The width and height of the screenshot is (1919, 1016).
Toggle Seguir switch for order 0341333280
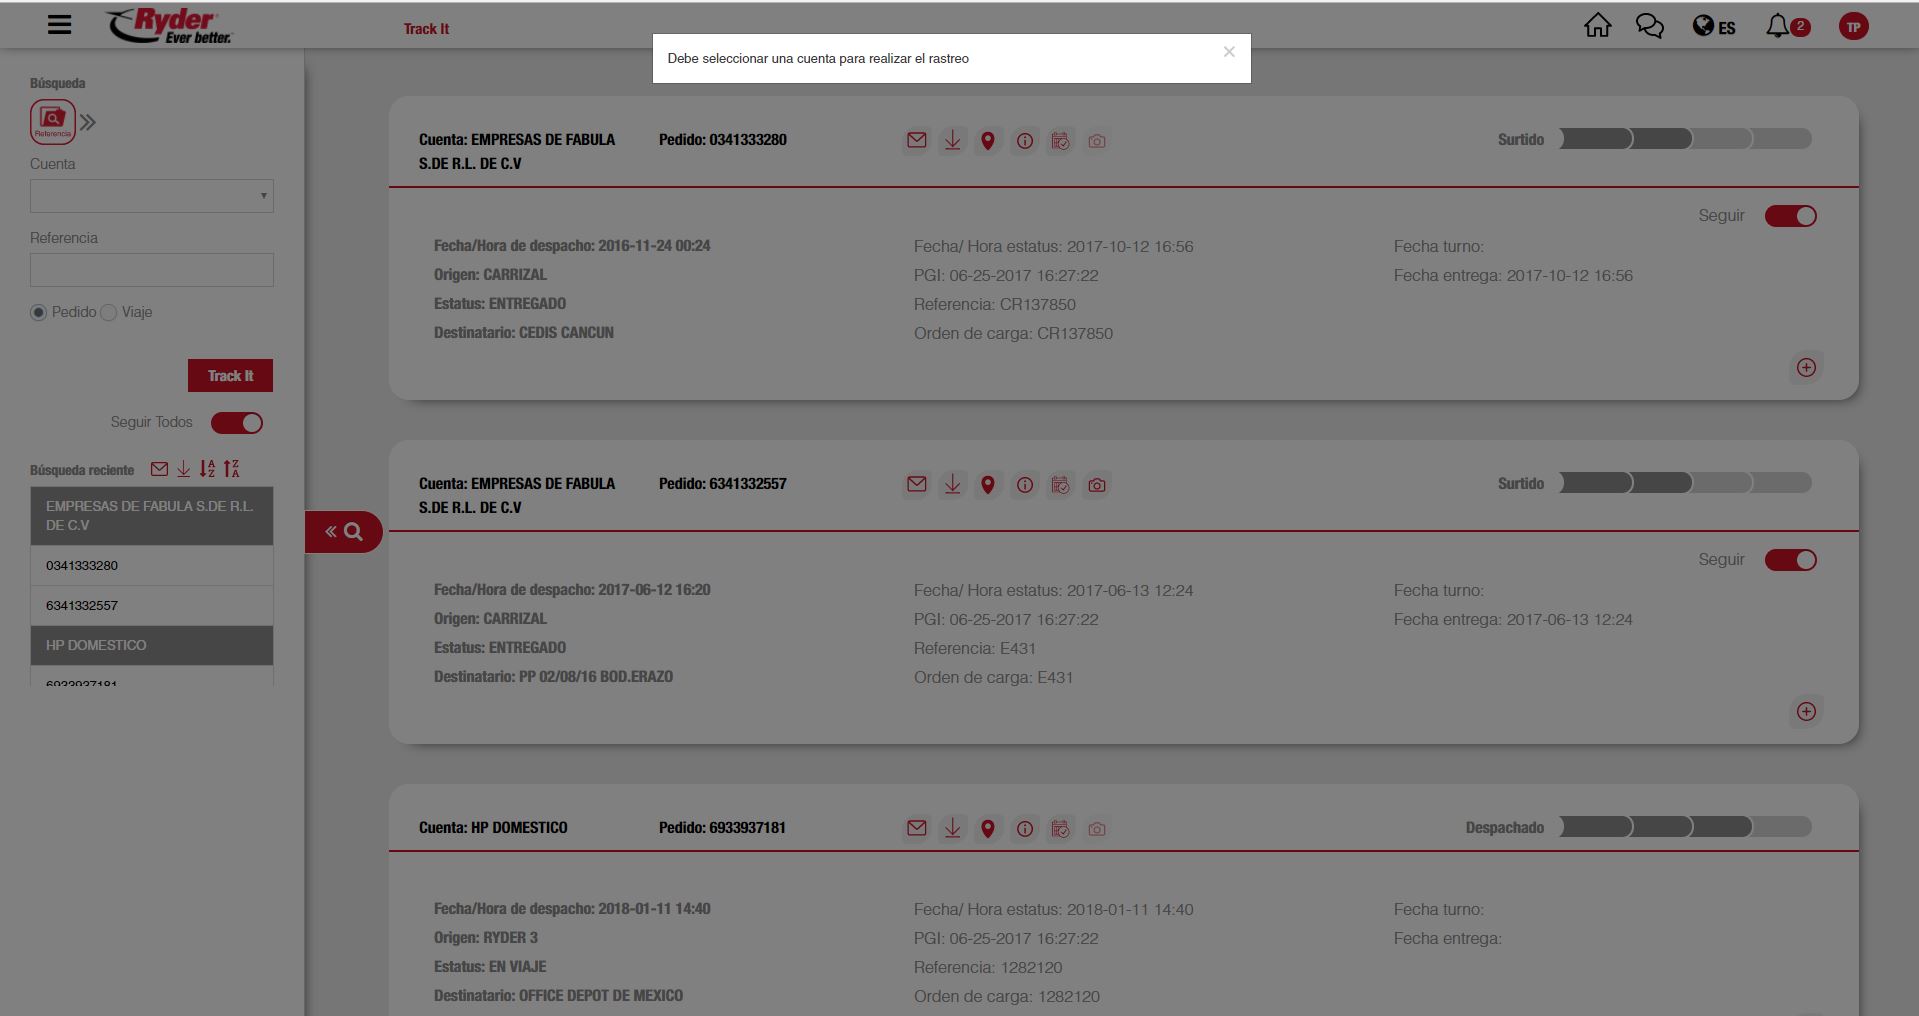(x=1790, y=216)
